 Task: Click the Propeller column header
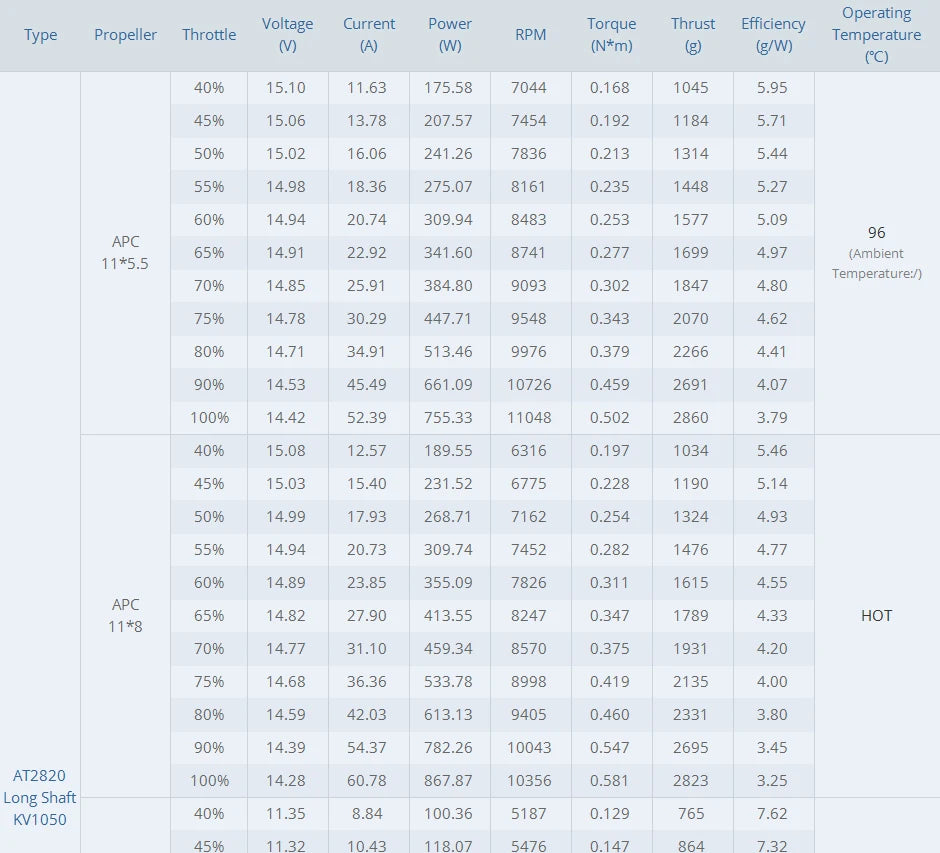(x=126, y=35)
